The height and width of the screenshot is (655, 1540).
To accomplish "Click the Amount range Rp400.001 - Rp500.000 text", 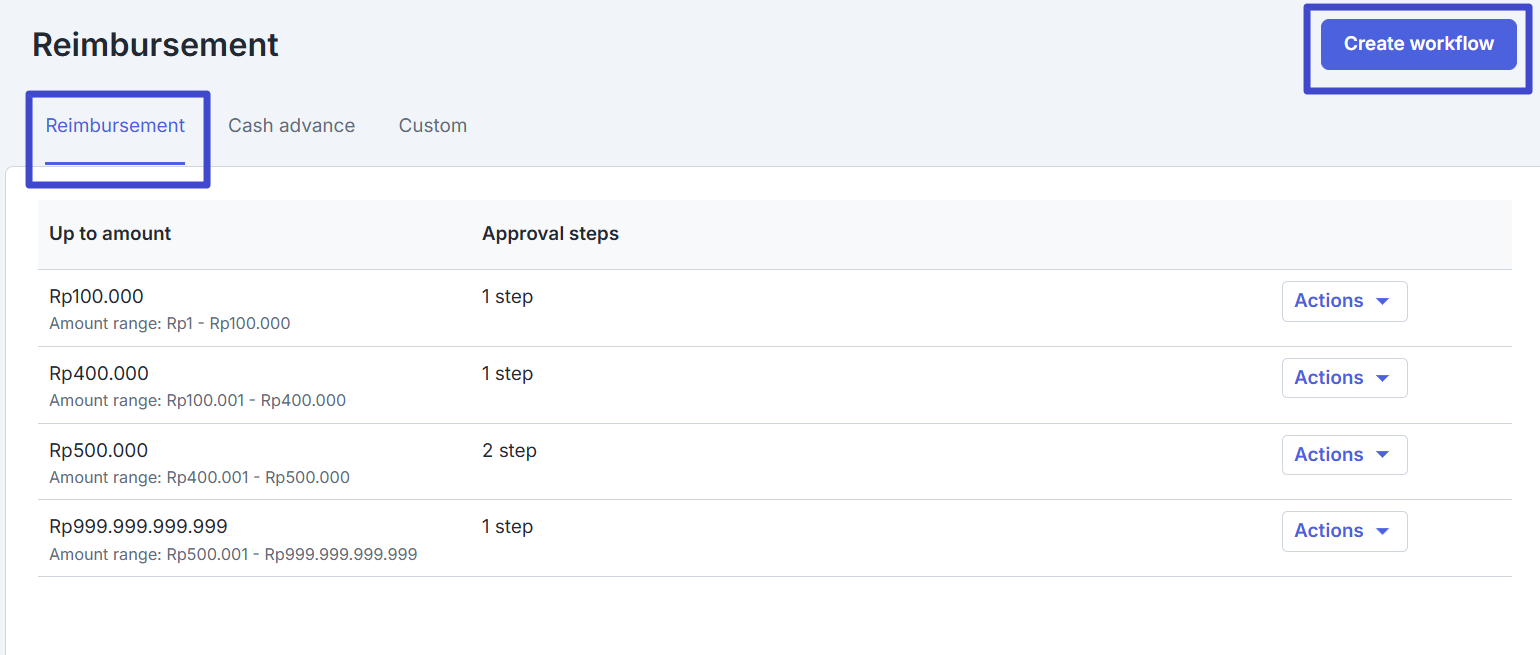I will point(199,478).
